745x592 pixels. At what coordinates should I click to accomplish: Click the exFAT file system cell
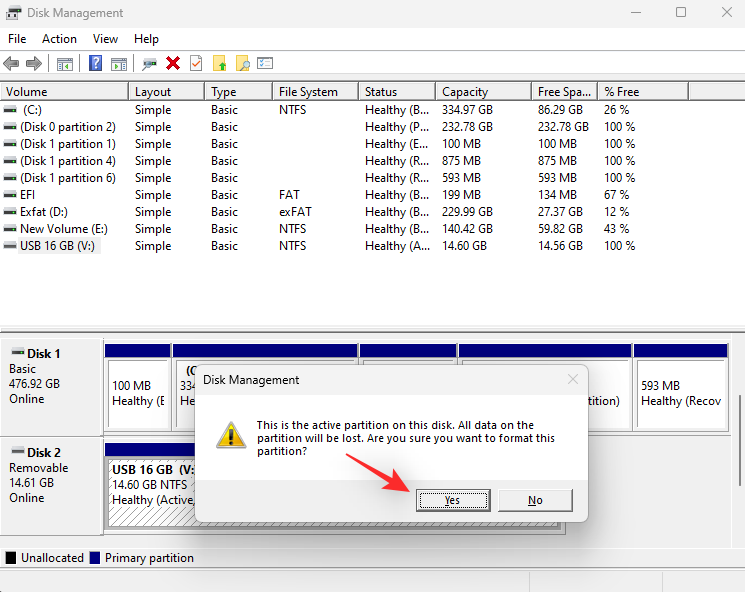point(295,212)
